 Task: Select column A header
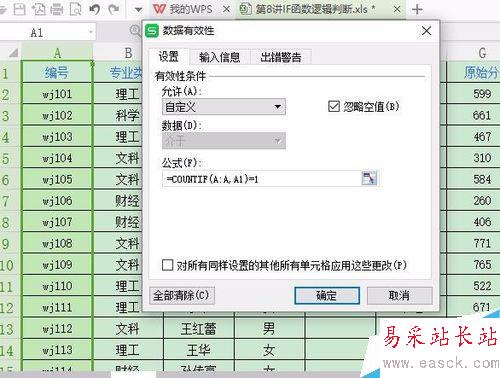pos(57,53)
